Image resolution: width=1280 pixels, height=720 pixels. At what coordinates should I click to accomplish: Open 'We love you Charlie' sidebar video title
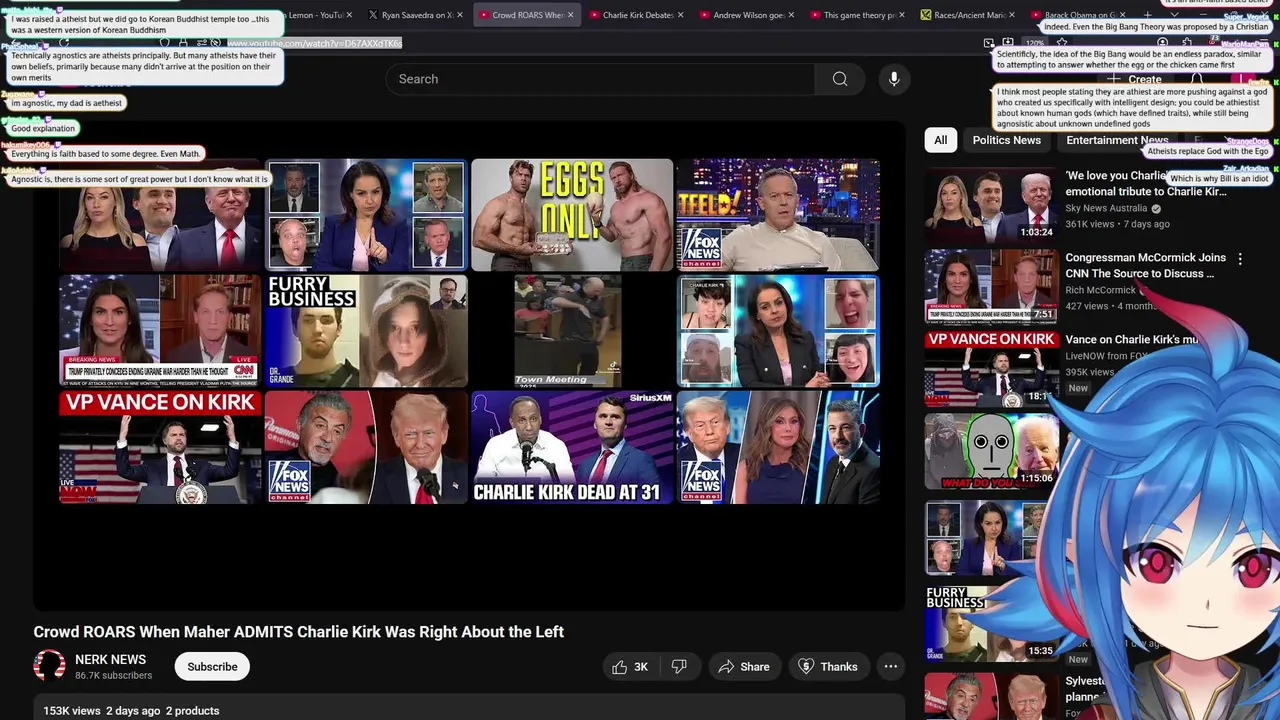point(1146,183)
